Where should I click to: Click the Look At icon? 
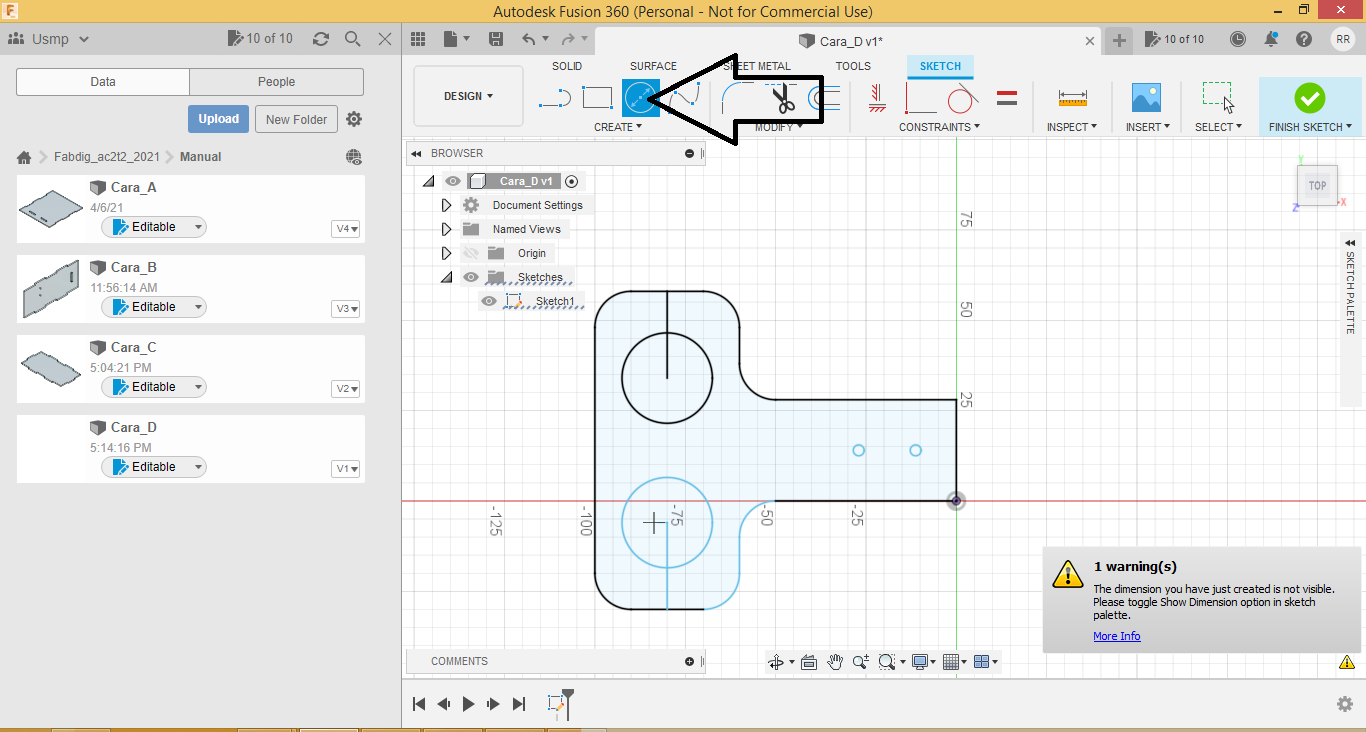(x=809, y=661)
